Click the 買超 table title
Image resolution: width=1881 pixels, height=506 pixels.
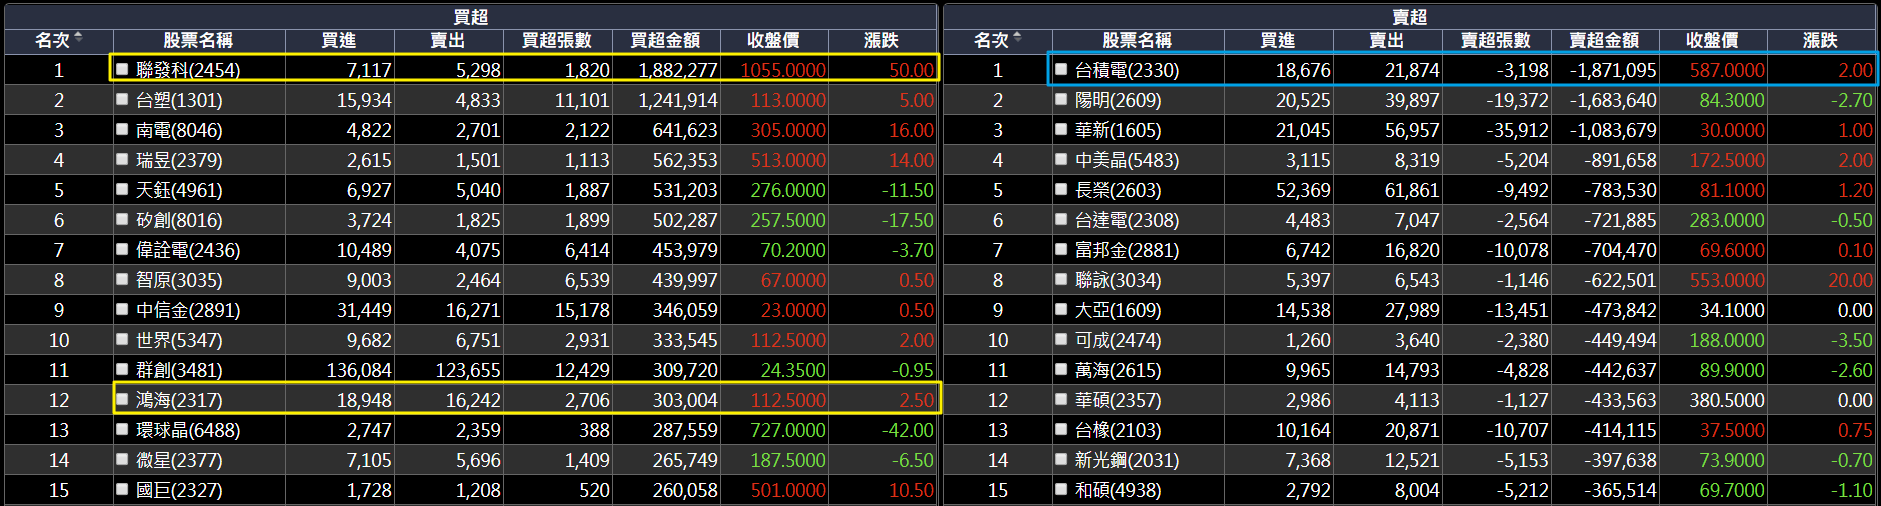coord(470,17)
